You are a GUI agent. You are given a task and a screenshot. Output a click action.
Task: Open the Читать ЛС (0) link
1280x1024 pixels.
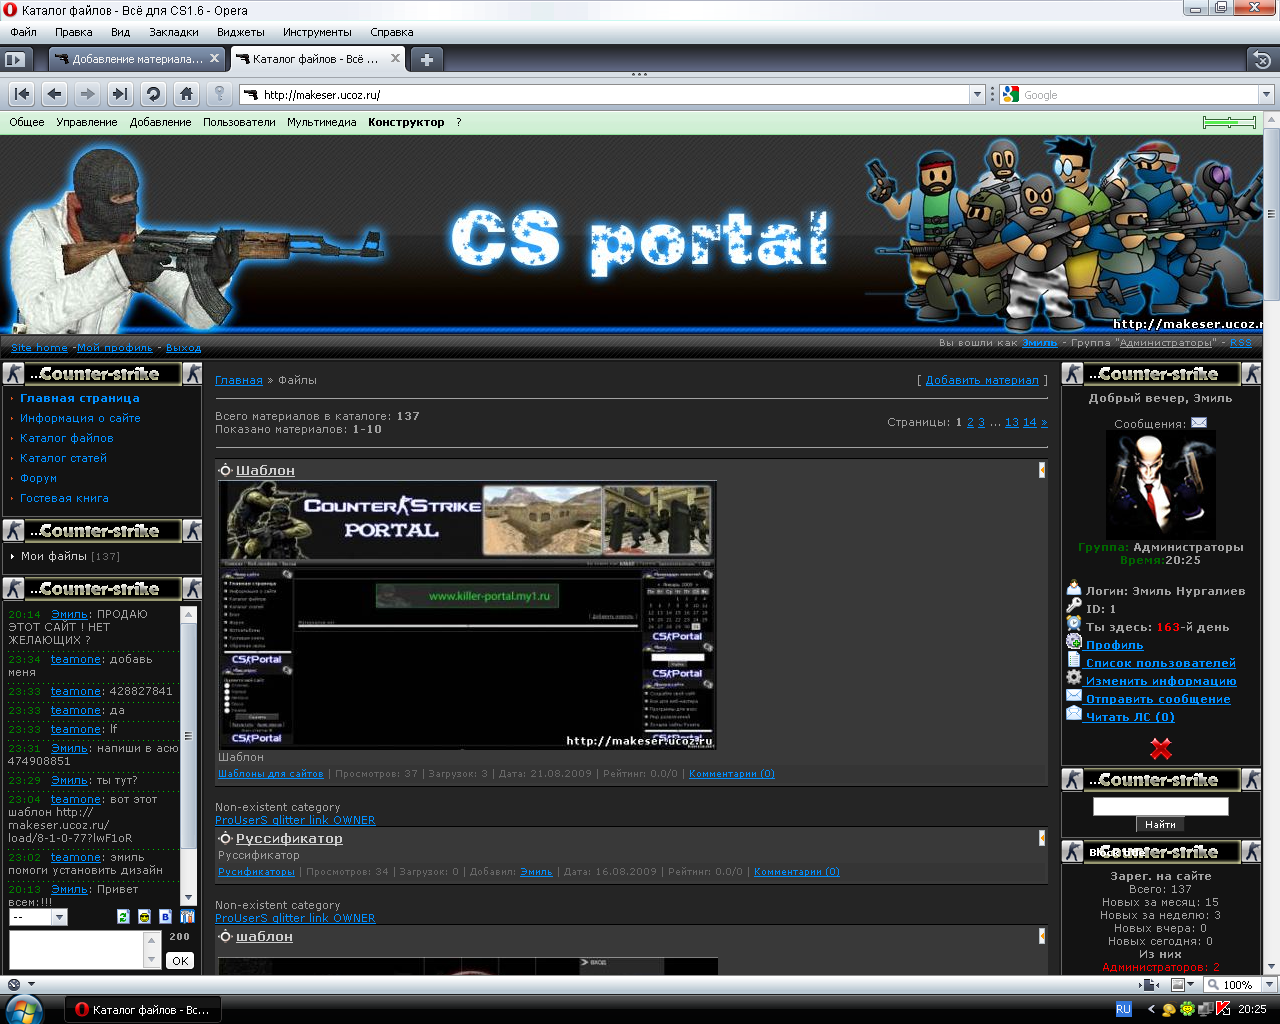click(1130, 717)
